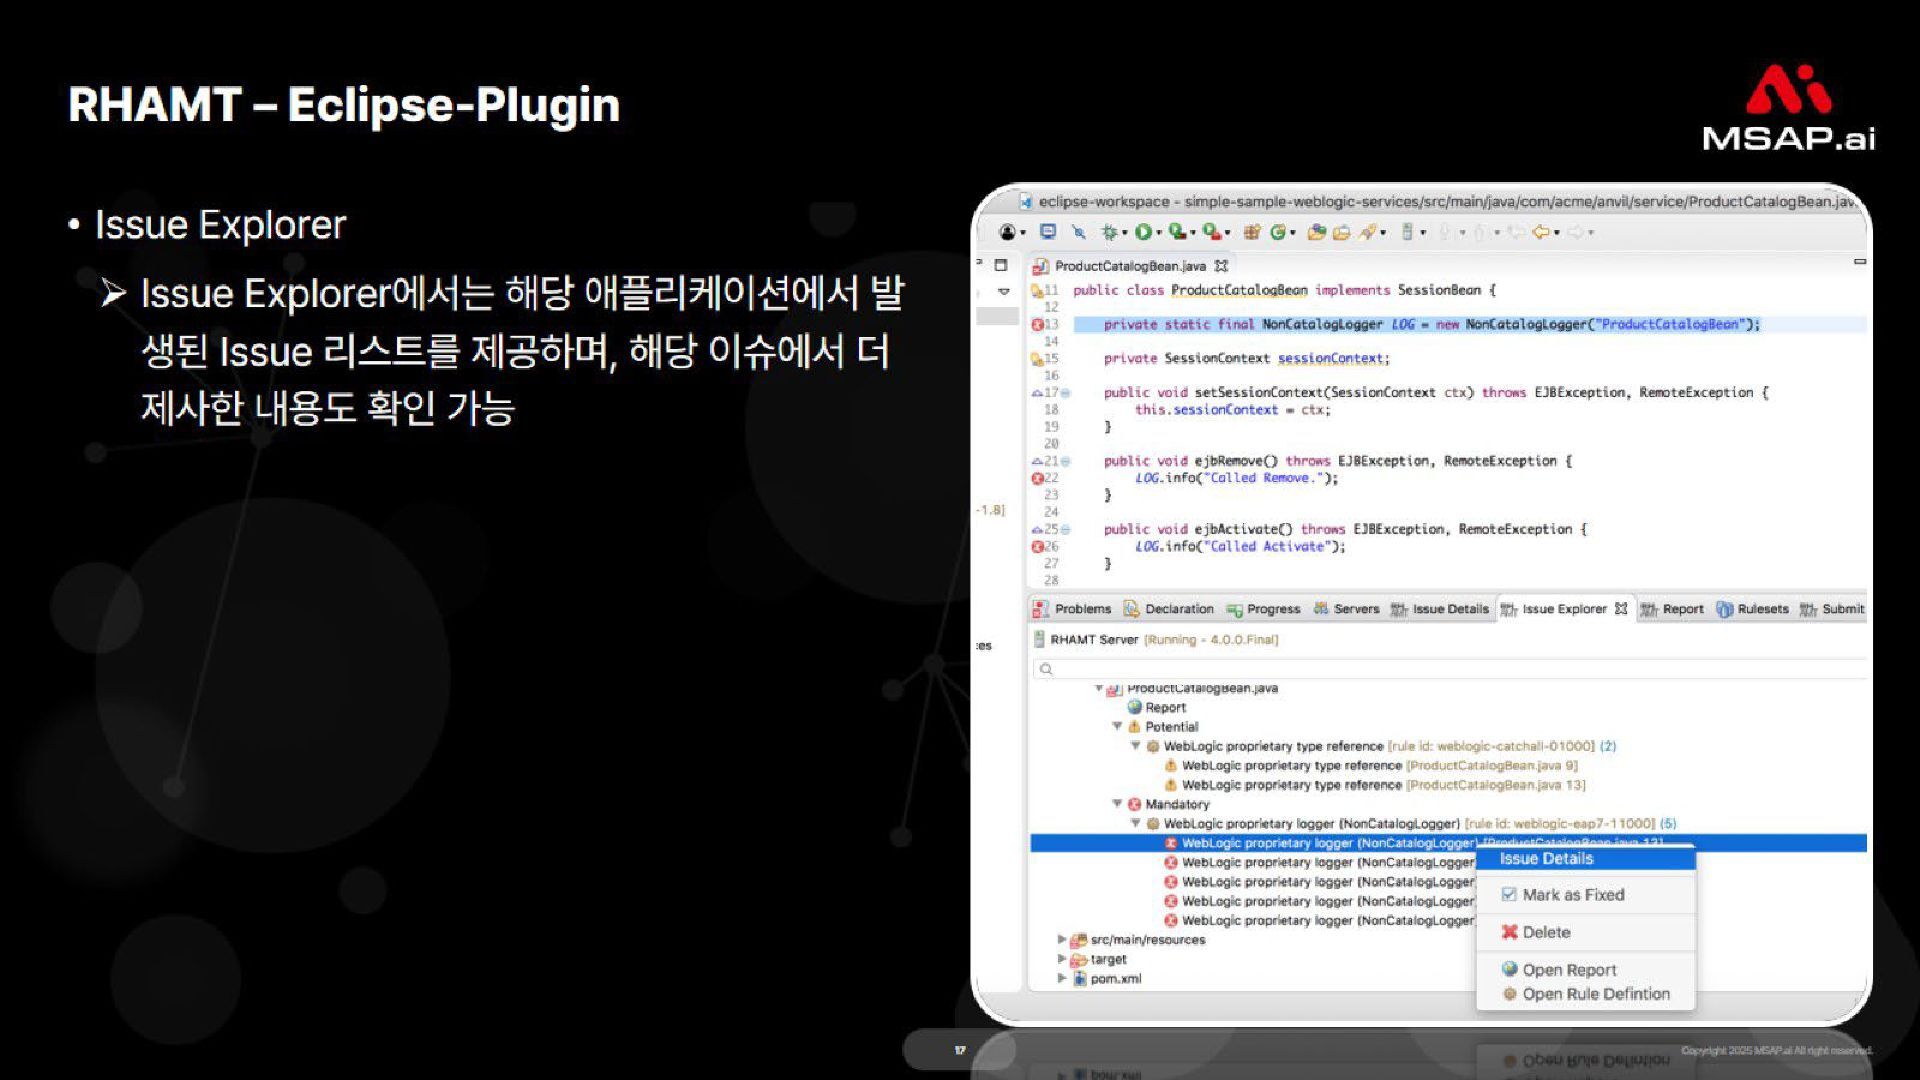1920x1080 pixels.
Task: Click code line 13 NonCatalogLogger declaration
Action: [1431, 324]
